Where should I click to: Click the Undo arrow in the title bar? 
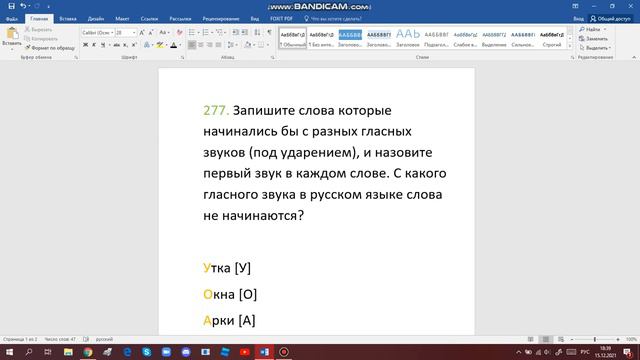click(23, 6)
